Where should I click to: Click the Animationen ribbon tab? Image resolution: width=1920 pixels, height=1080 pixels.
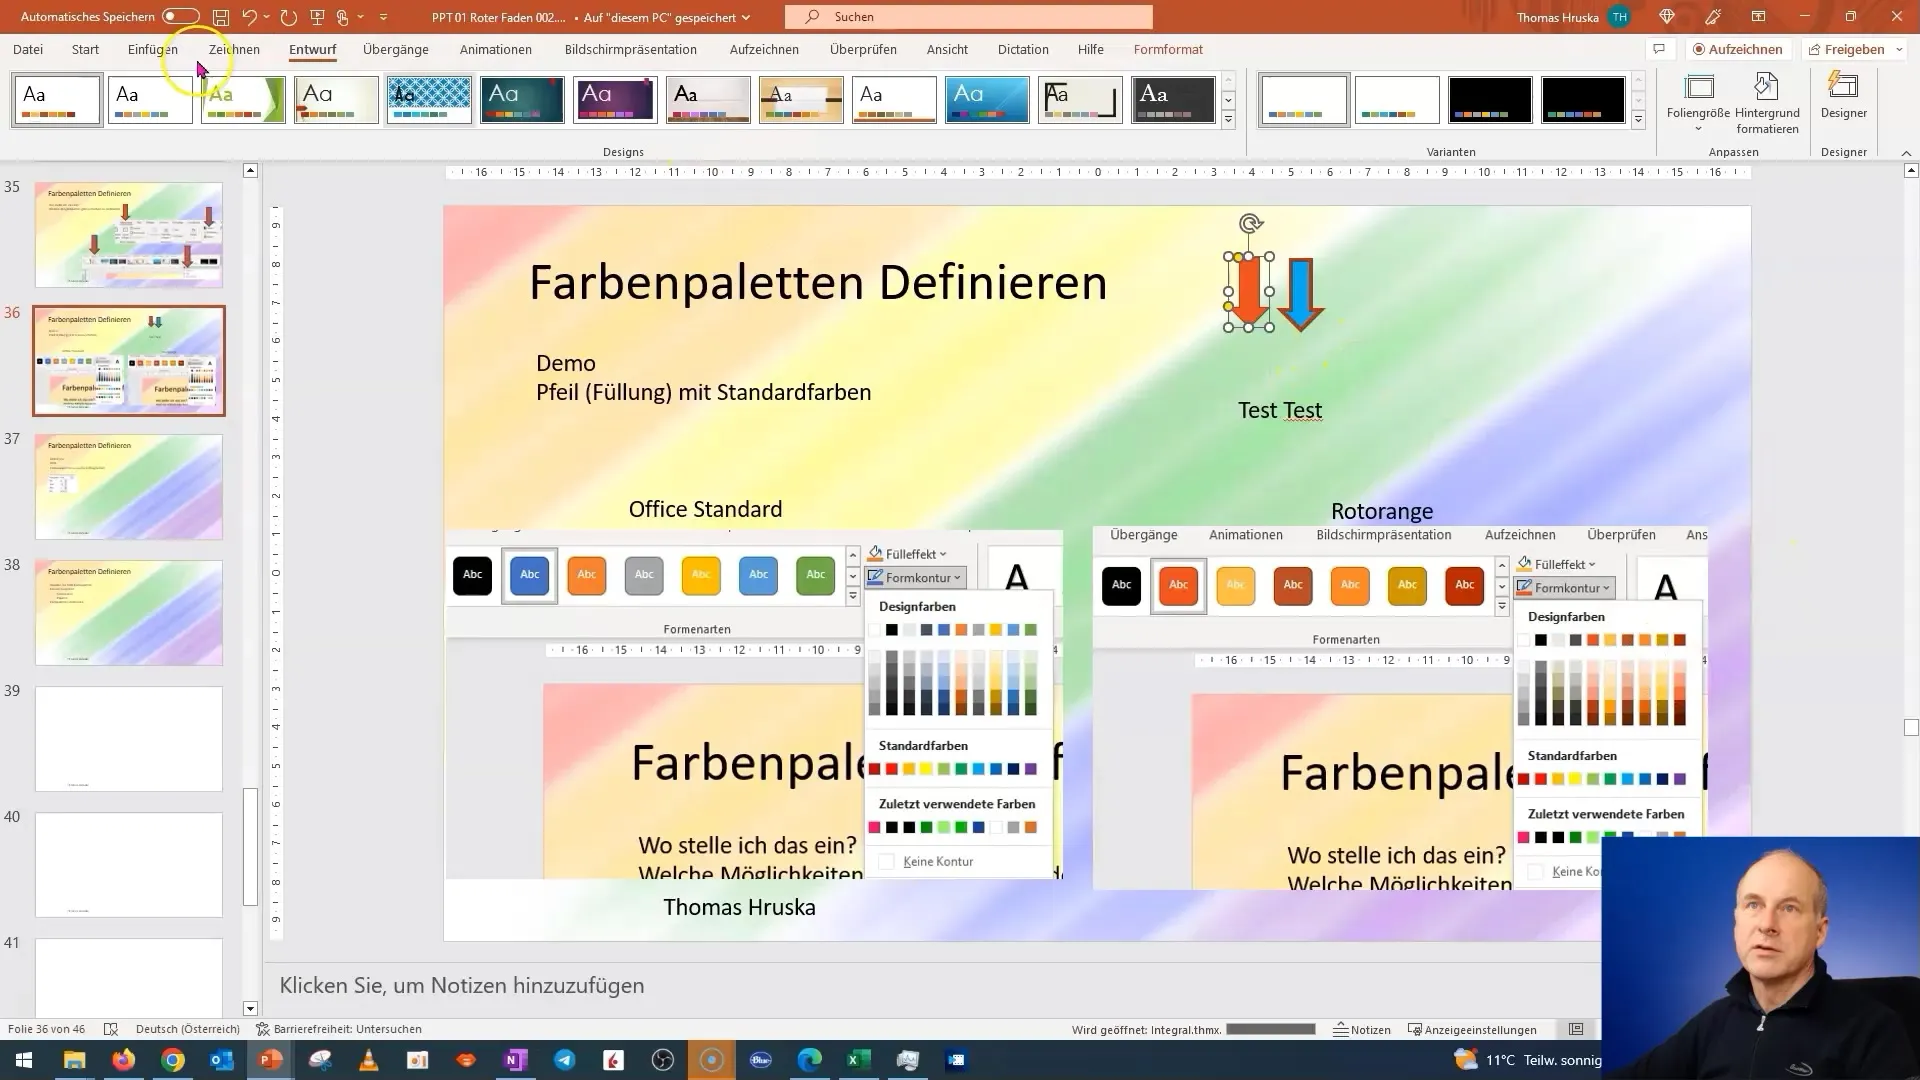(497, 49)
